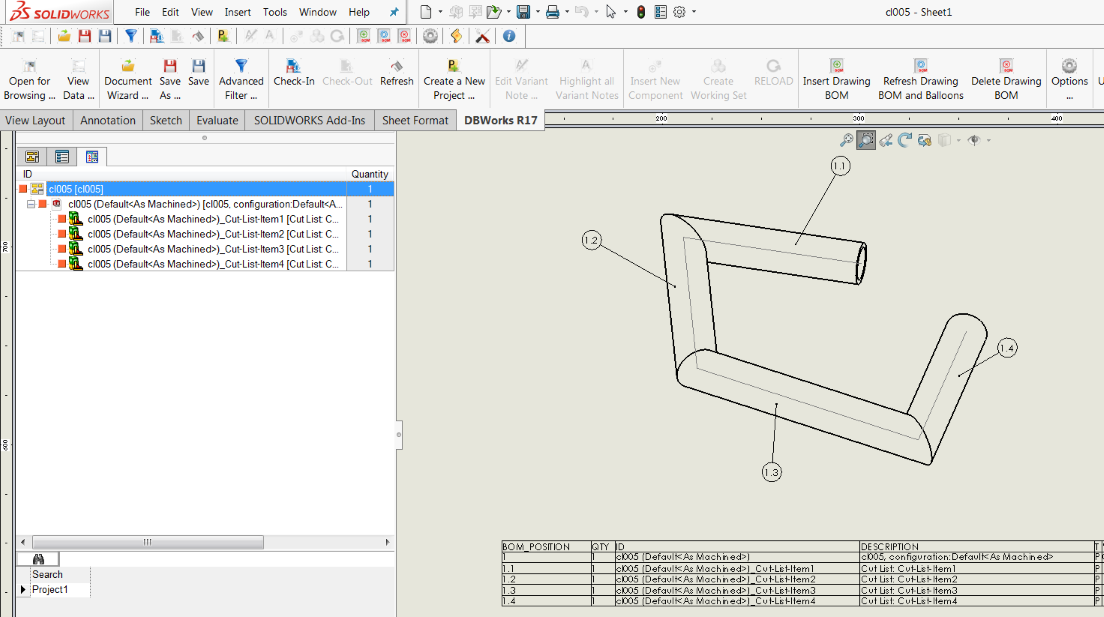Switch to the Annotation tab

(x=108, y=120)
